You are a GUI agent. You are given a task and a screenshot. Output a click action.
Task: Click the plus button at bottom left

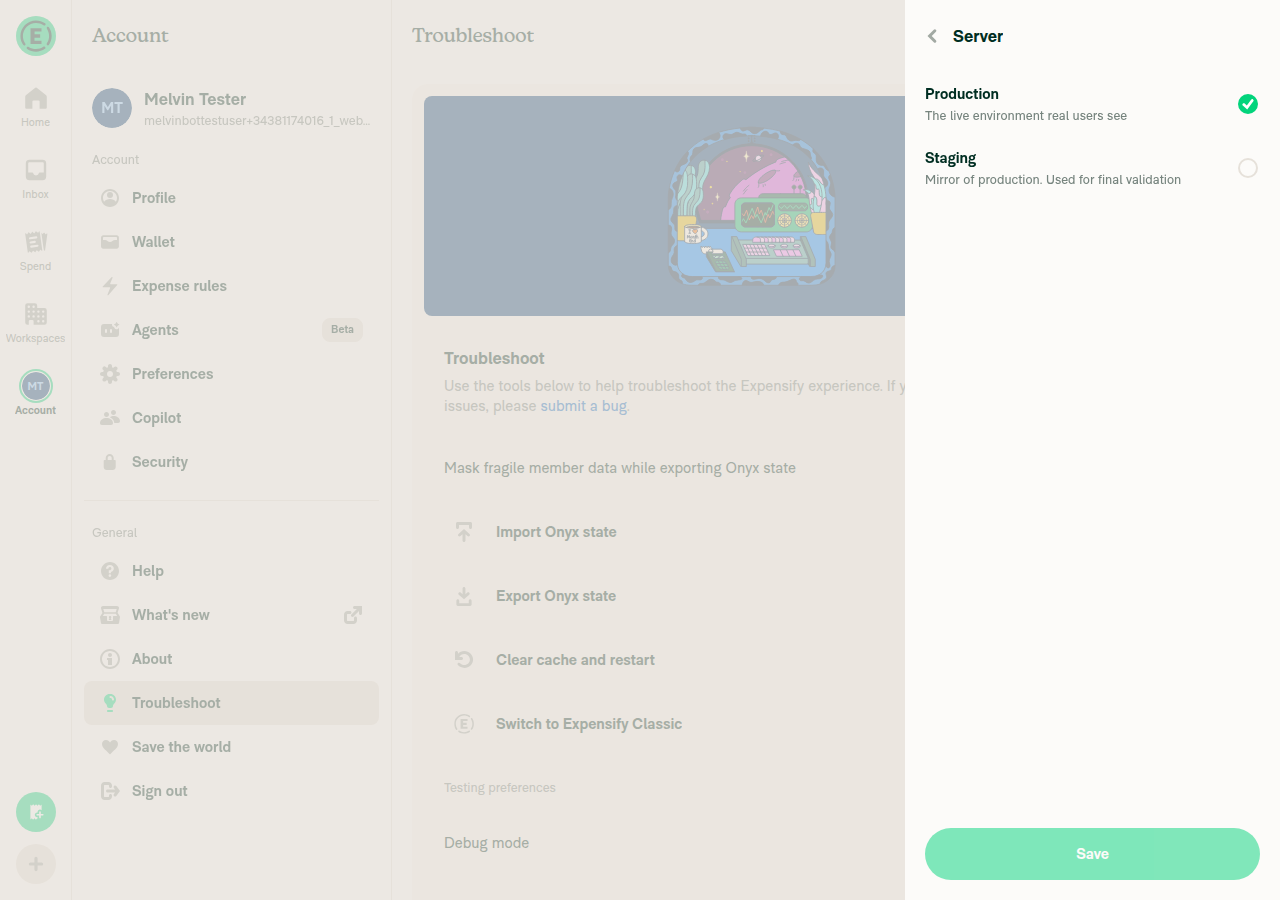(36, 864)
